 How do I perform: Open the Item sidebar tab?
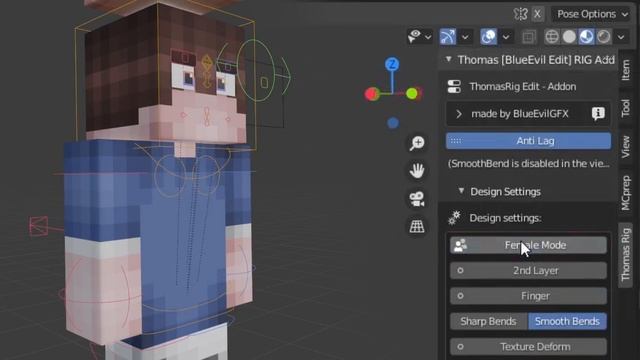(626, 69)
